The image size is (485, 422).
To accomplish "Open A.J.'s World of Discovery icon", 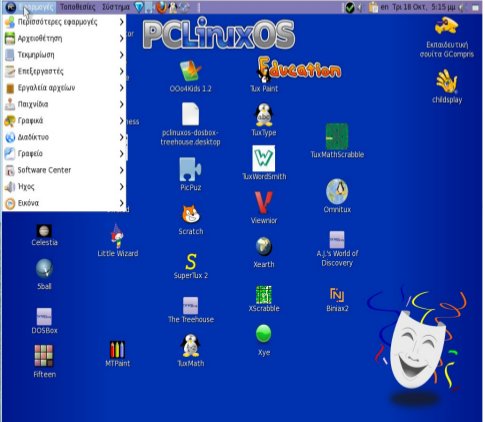I will pos(337,240).
